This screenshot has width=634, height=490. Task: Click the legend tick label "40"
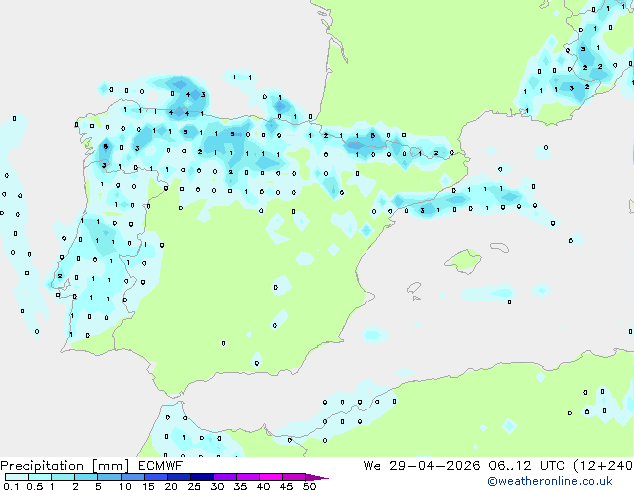tap(263, 486)
